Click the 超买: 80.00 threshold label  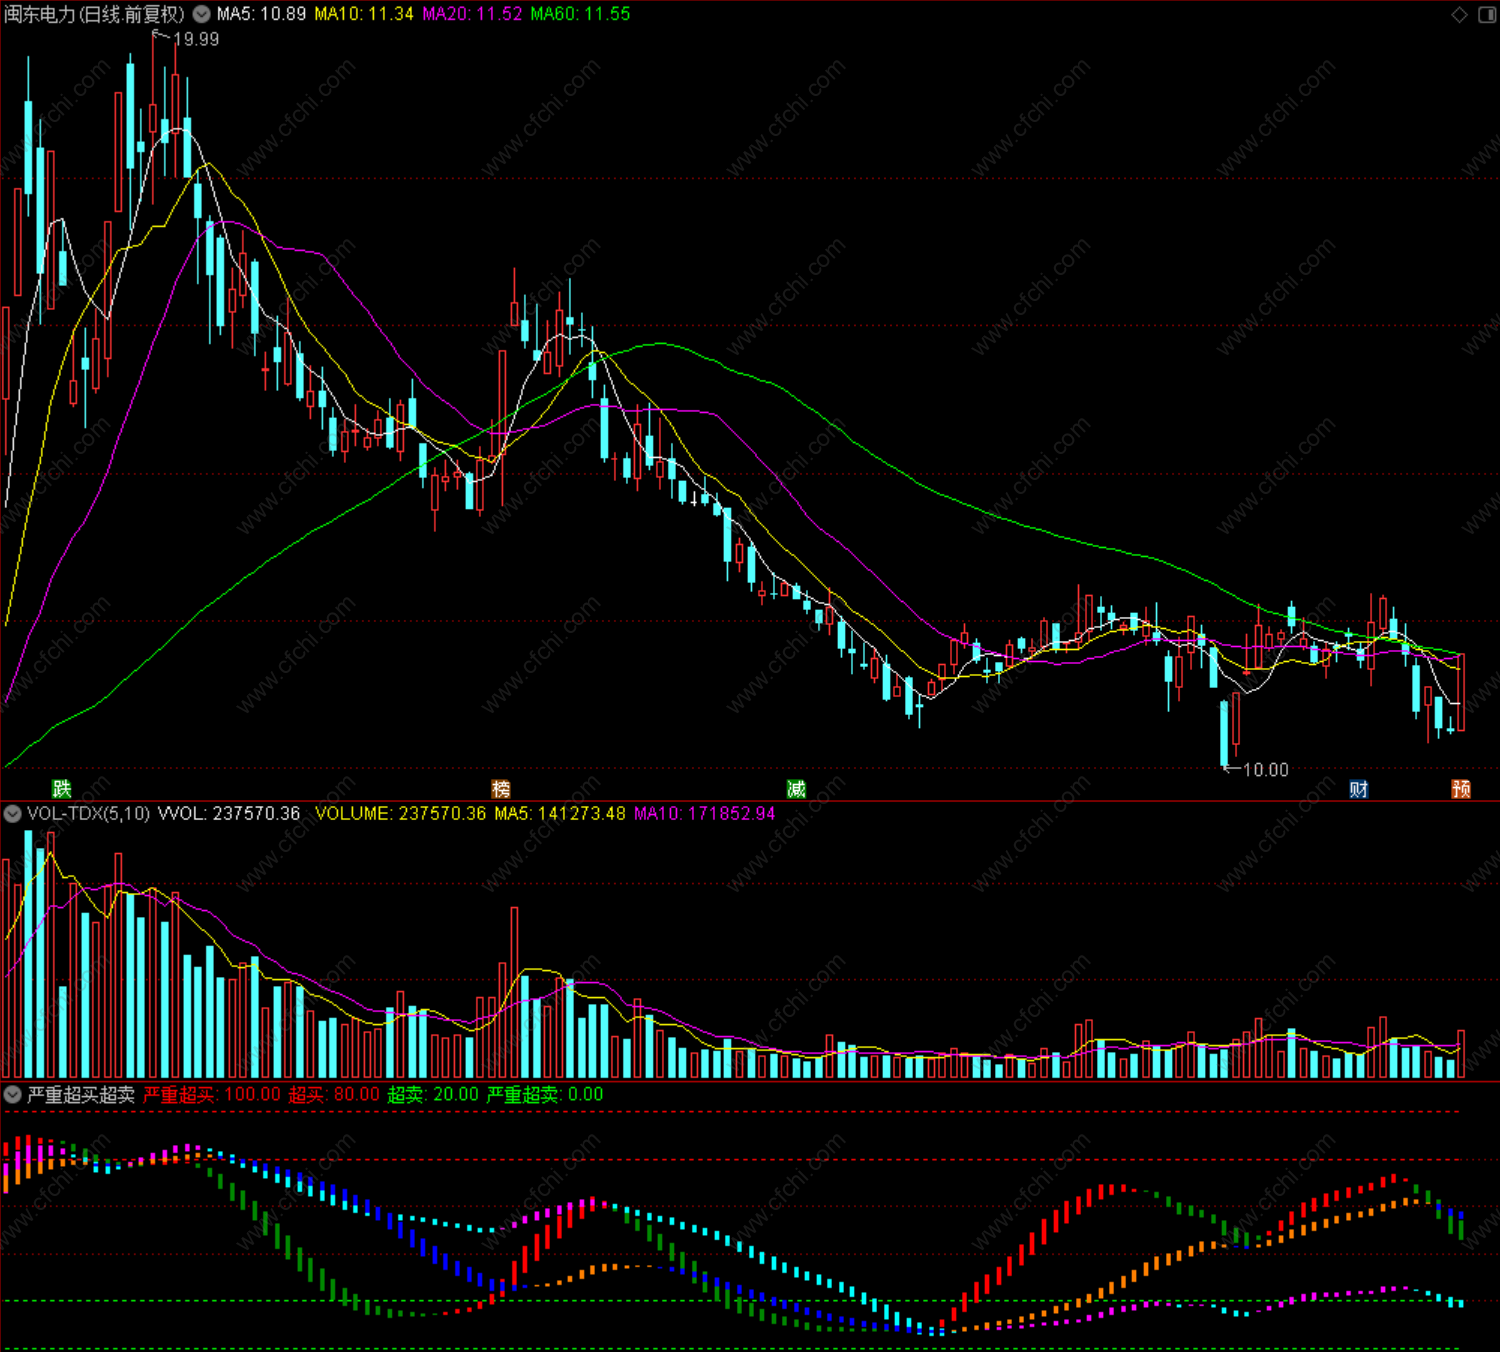pyautogui.click(x=334, y=1095)
